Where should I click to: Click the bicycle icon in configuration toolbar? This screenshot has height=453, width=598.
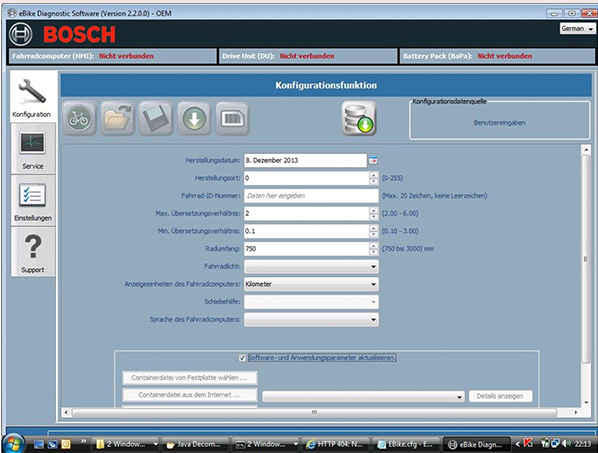[79, 119]
